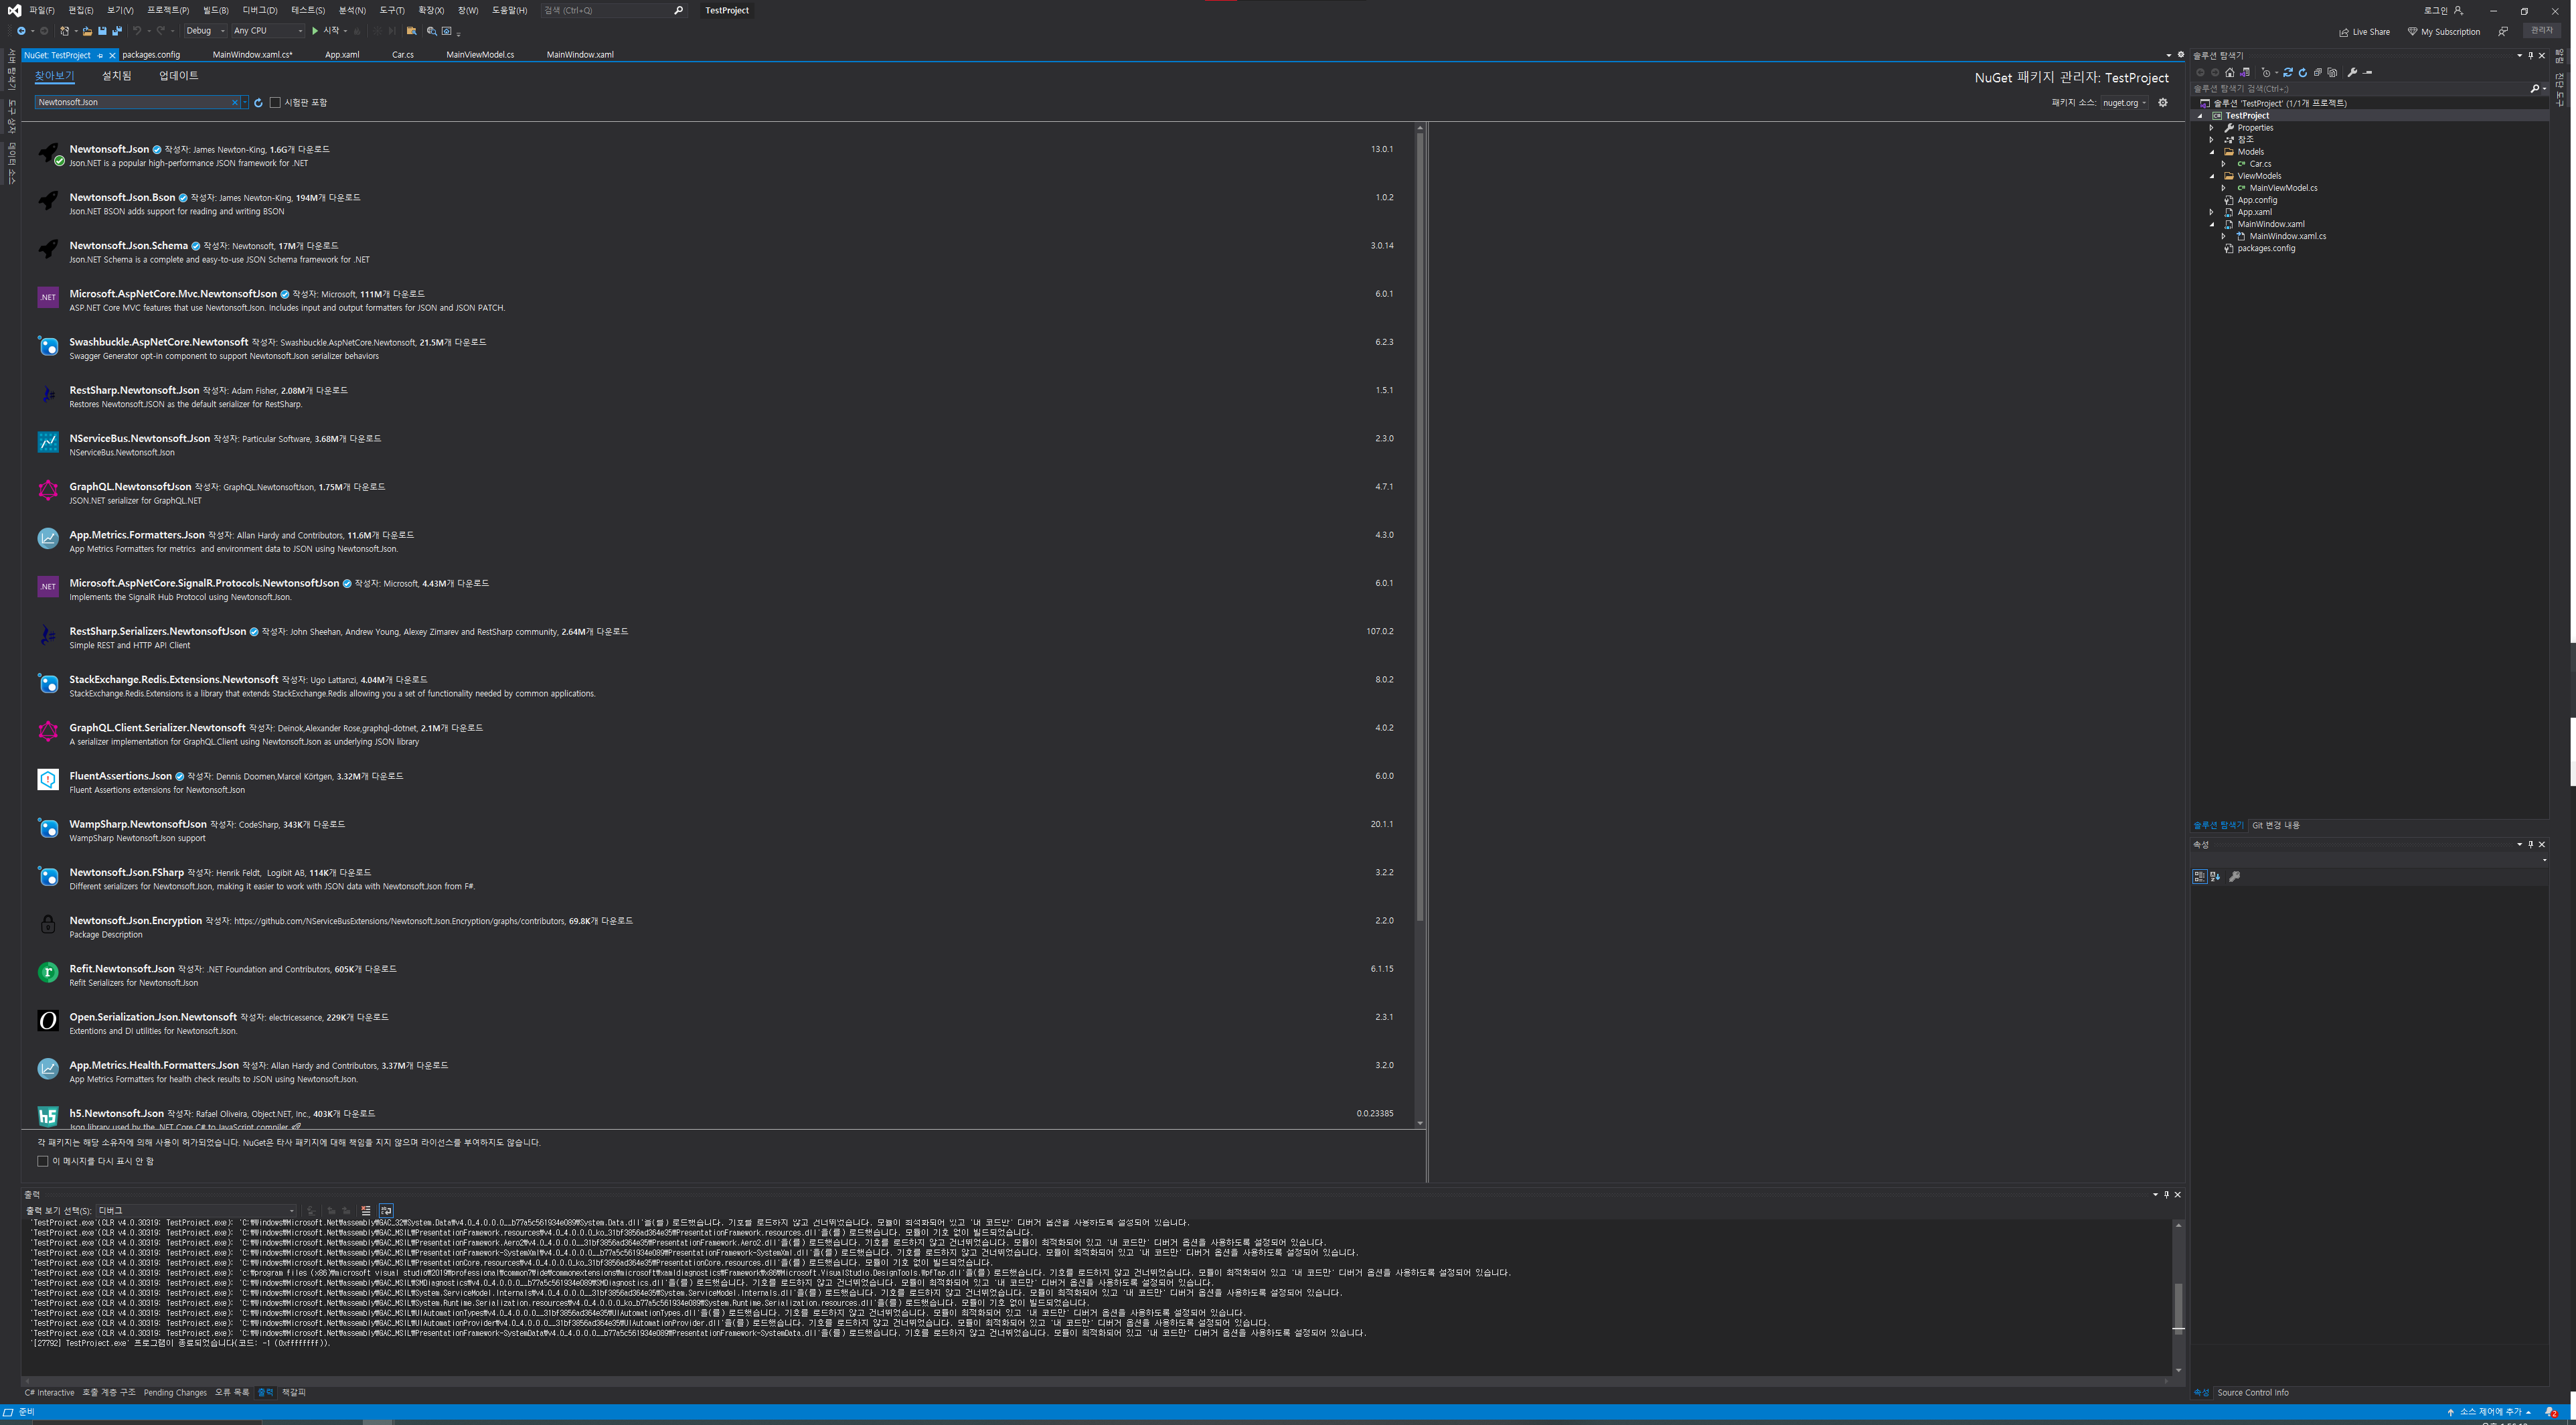
Task: Select packages.config in Solution Explorer
Action: click(x=2266, y=248)
